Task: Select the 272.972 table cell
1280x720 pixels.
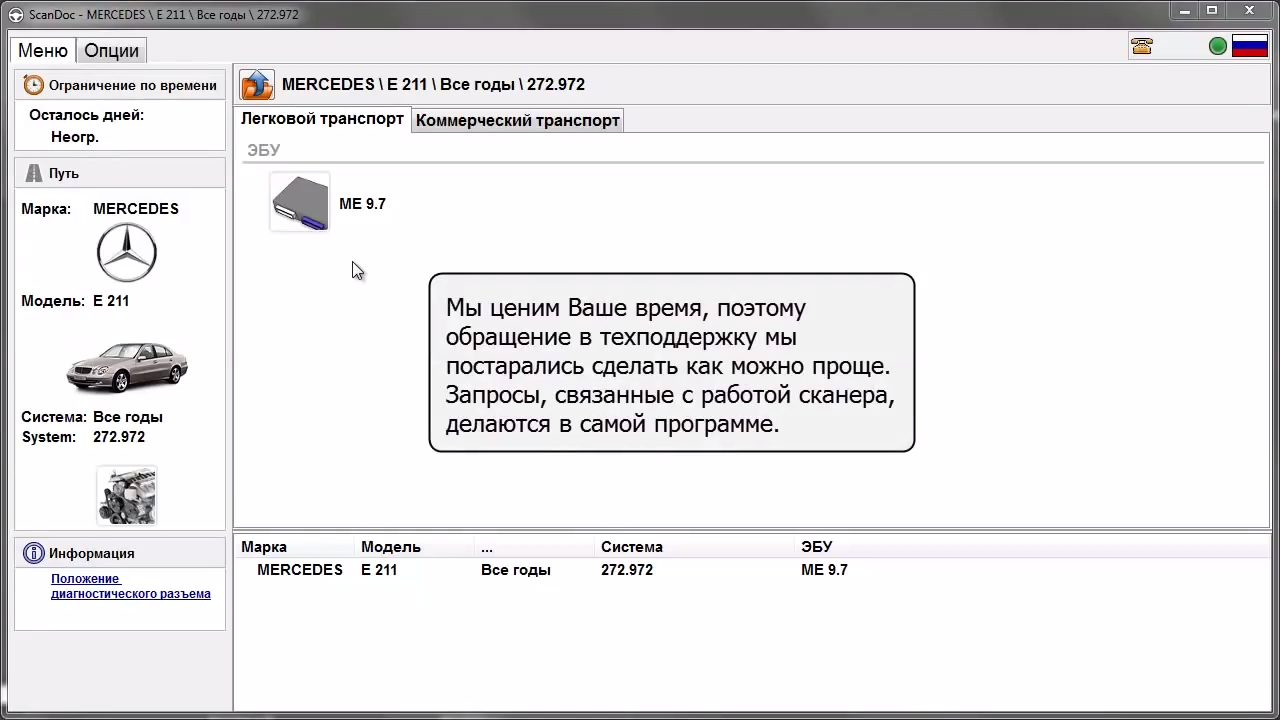Action: click(627, 569)
